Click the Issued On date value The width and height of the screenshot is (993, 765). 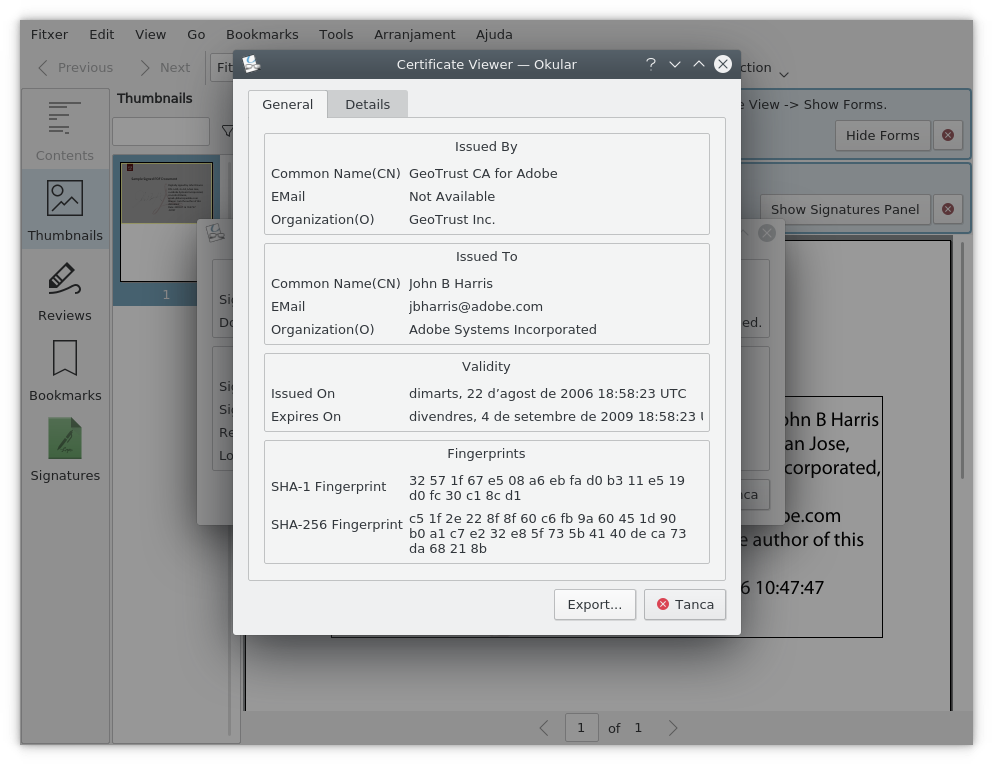pyautogui.click(x=547, y=393)
